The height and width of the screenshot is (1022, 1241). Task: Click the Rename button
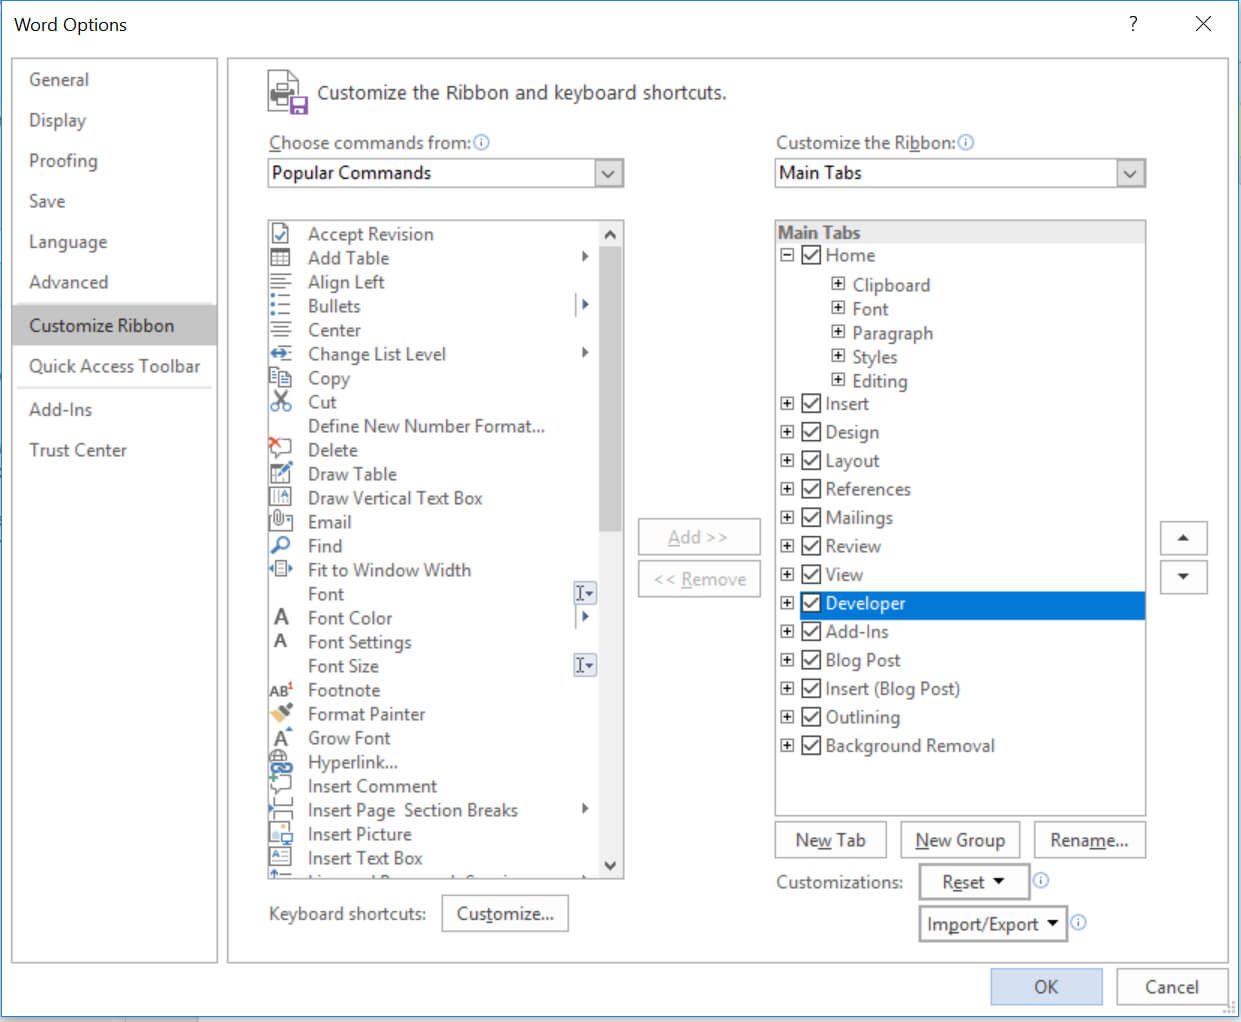(x=1089, y=840)
